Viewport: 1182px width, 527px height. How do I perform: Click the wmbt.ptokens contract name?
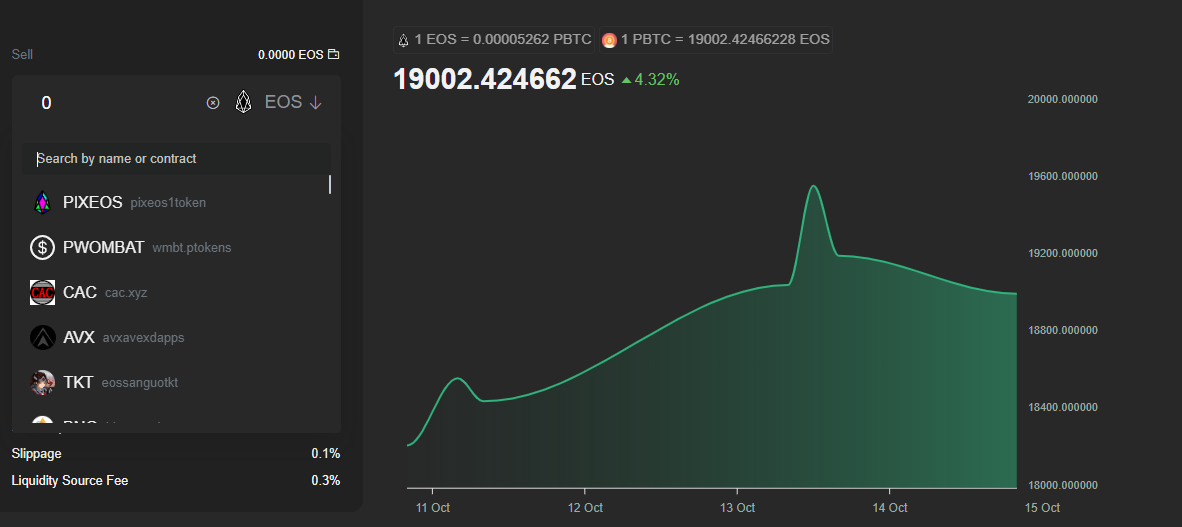[191, 247]
